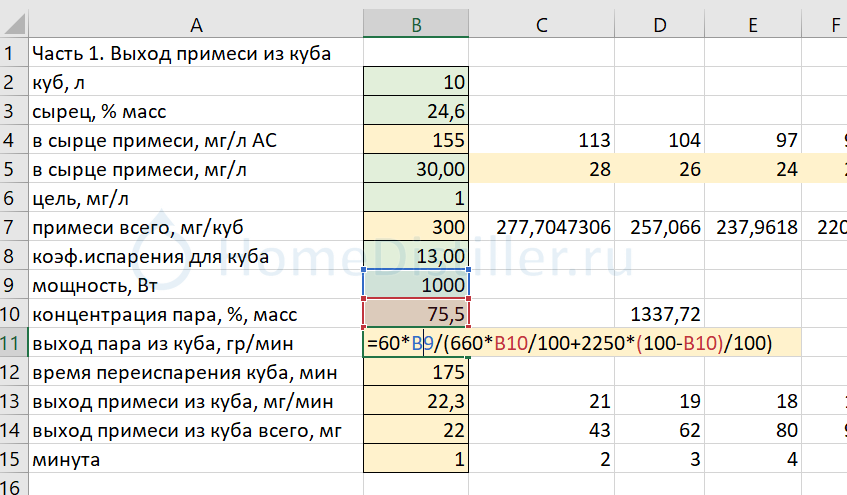Select entire row 11 via row header
Viewport: 847px width, 495px height.
[x=12, y=344]
